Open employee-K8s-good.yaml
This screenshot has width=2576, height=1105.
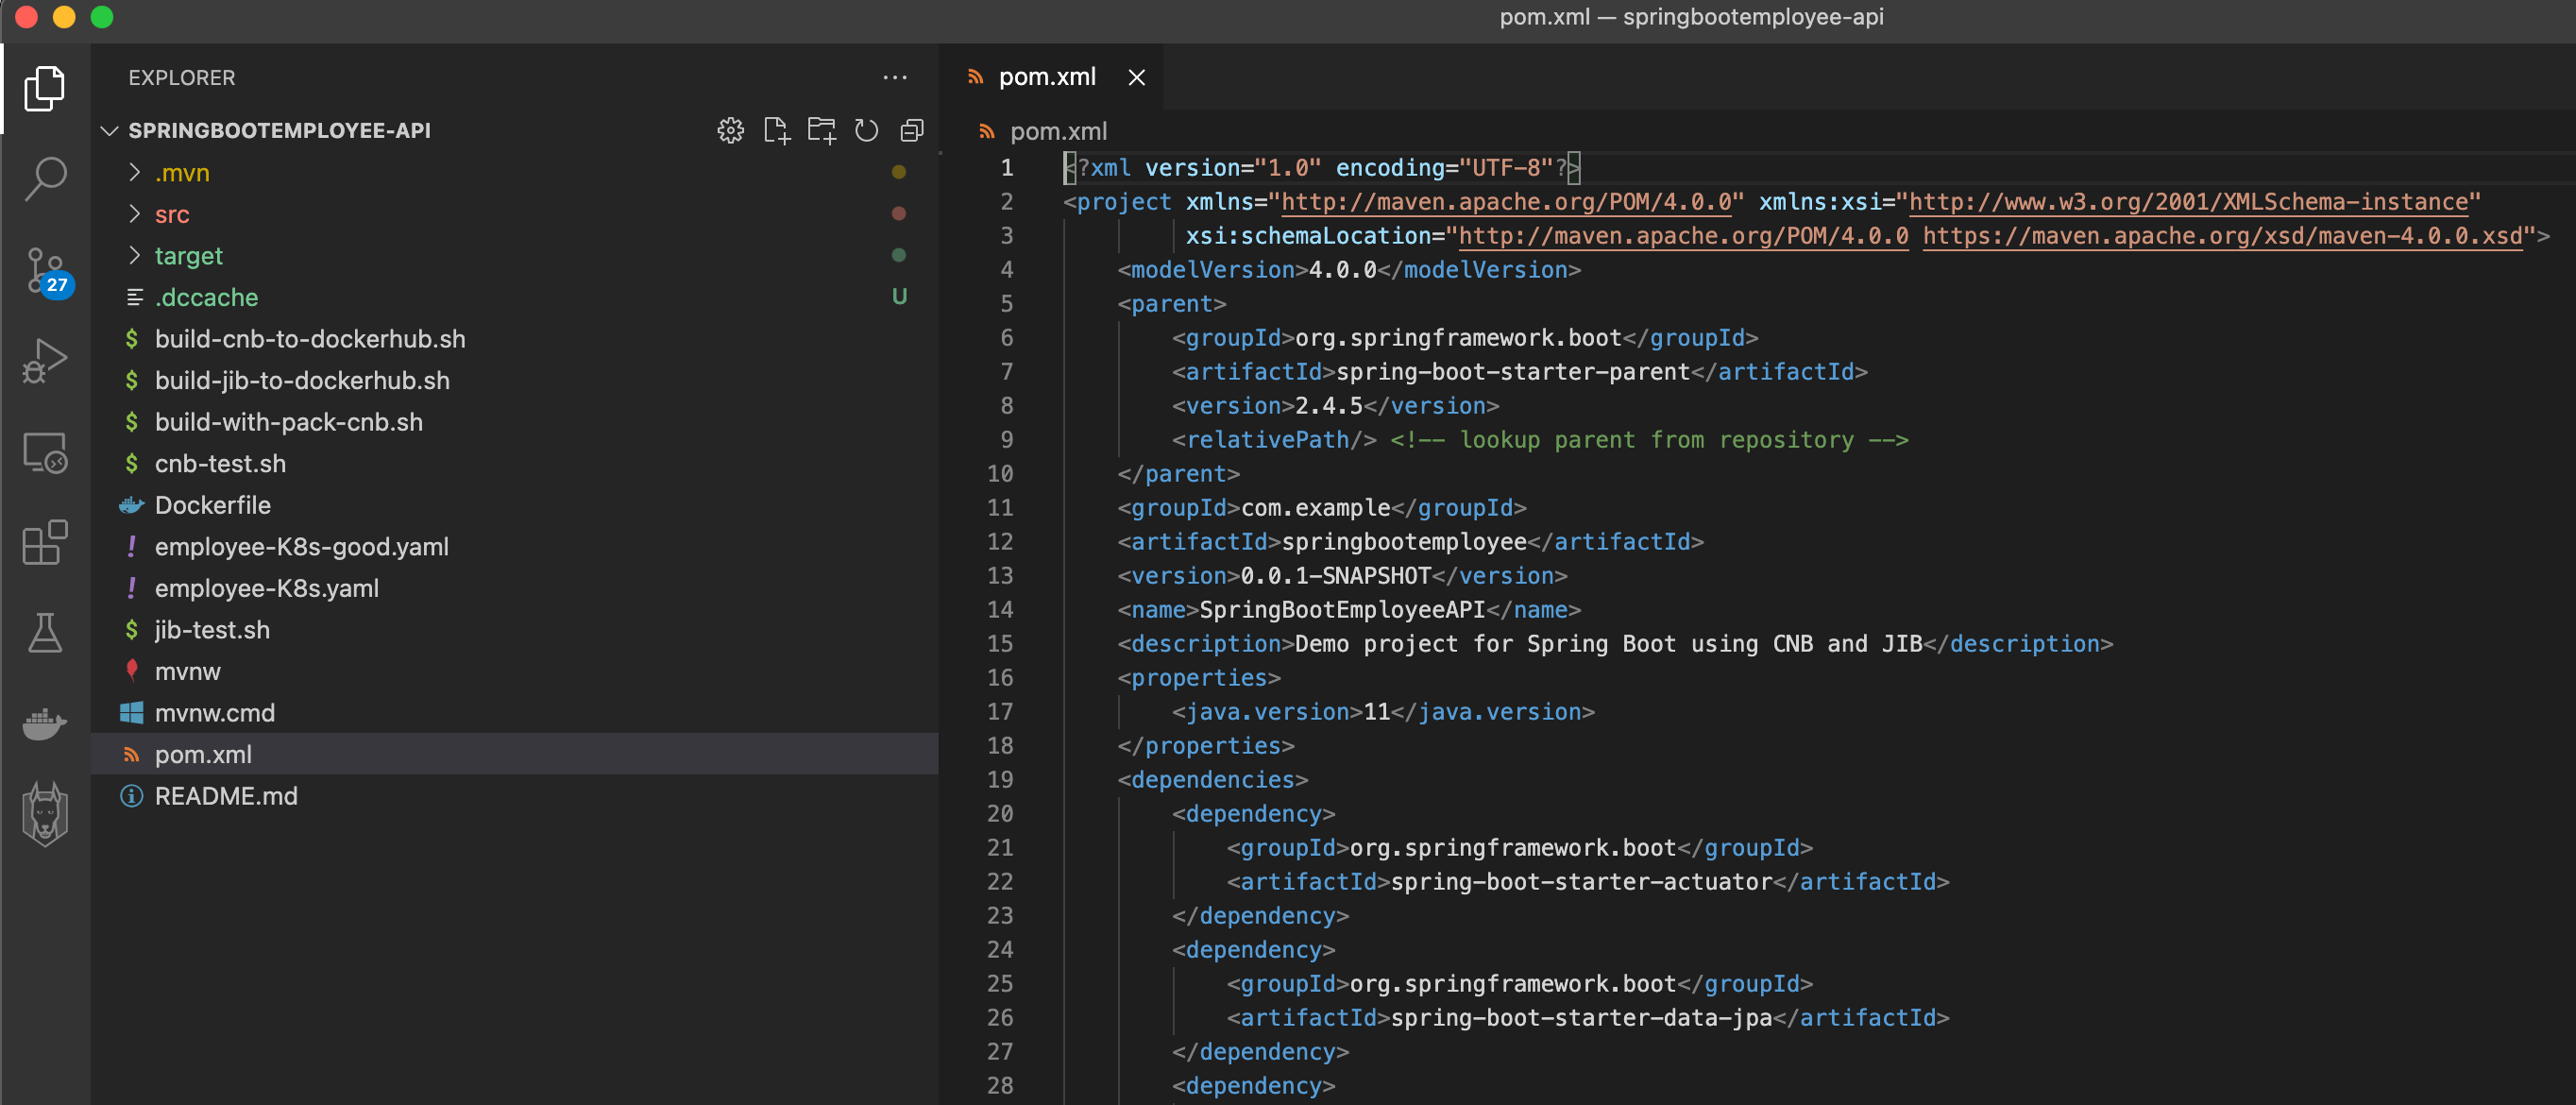tap(514, 546)
